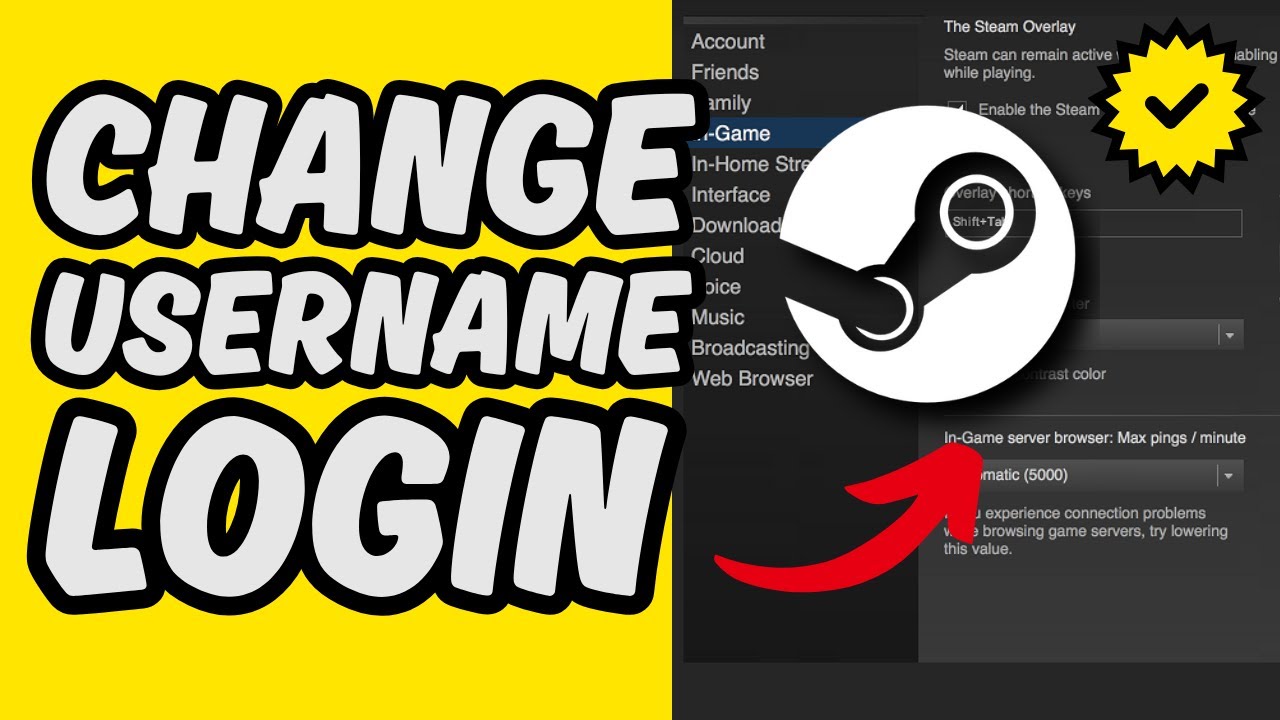Open the Music settings category
The image size is (1280, 720).
click(x=718, y=317)
